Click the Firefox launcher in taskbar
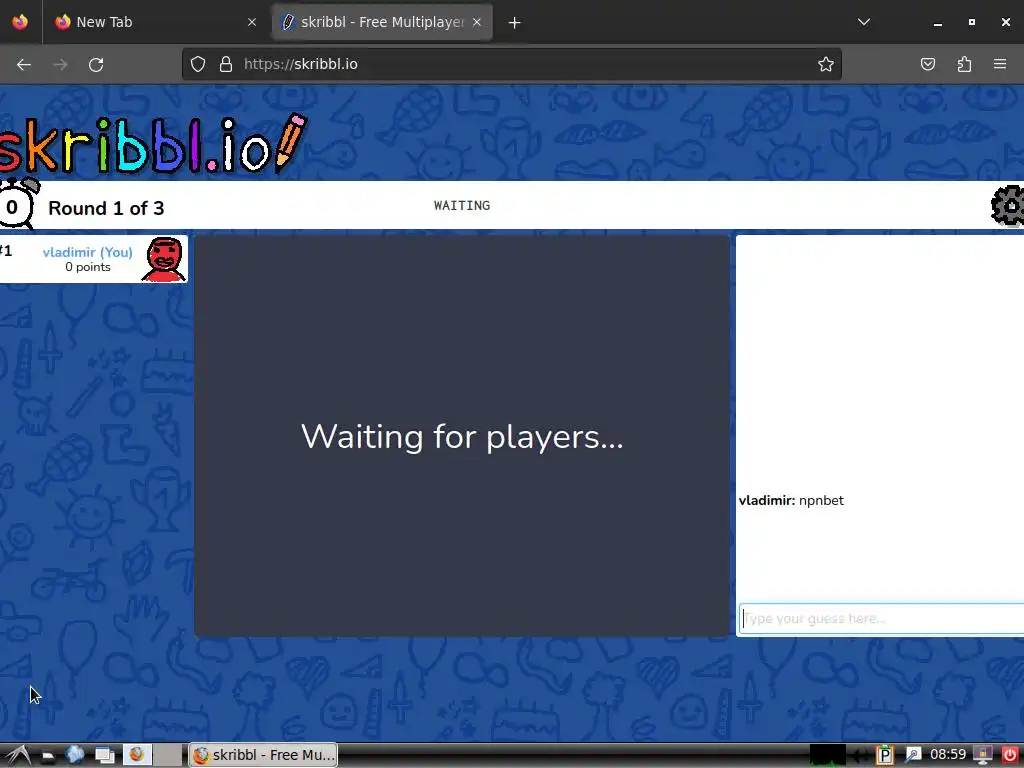The height and width of the screenshot is (768, 1024). pyautogui.click(x=137, y=755)
